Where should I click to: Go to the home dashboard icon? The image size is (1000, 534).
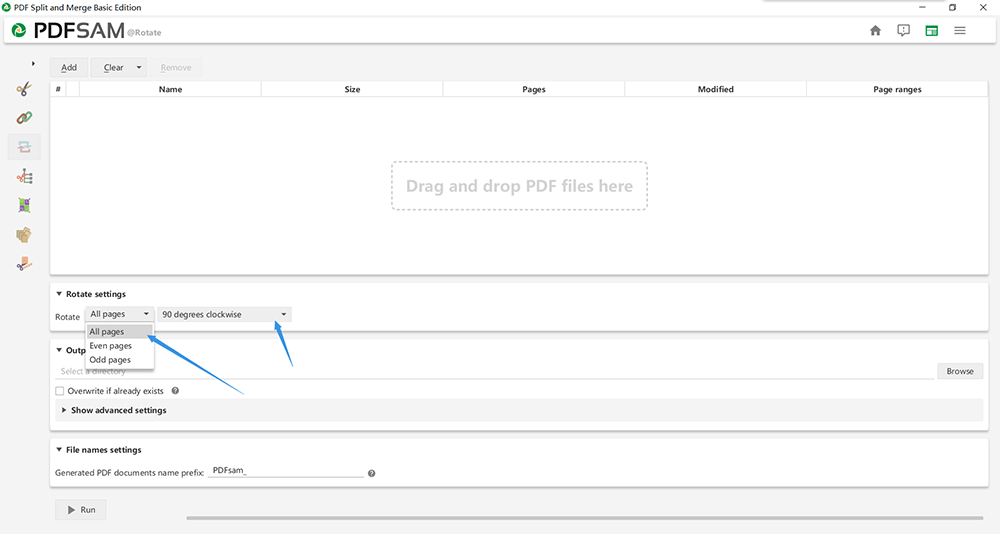point(875,31)
